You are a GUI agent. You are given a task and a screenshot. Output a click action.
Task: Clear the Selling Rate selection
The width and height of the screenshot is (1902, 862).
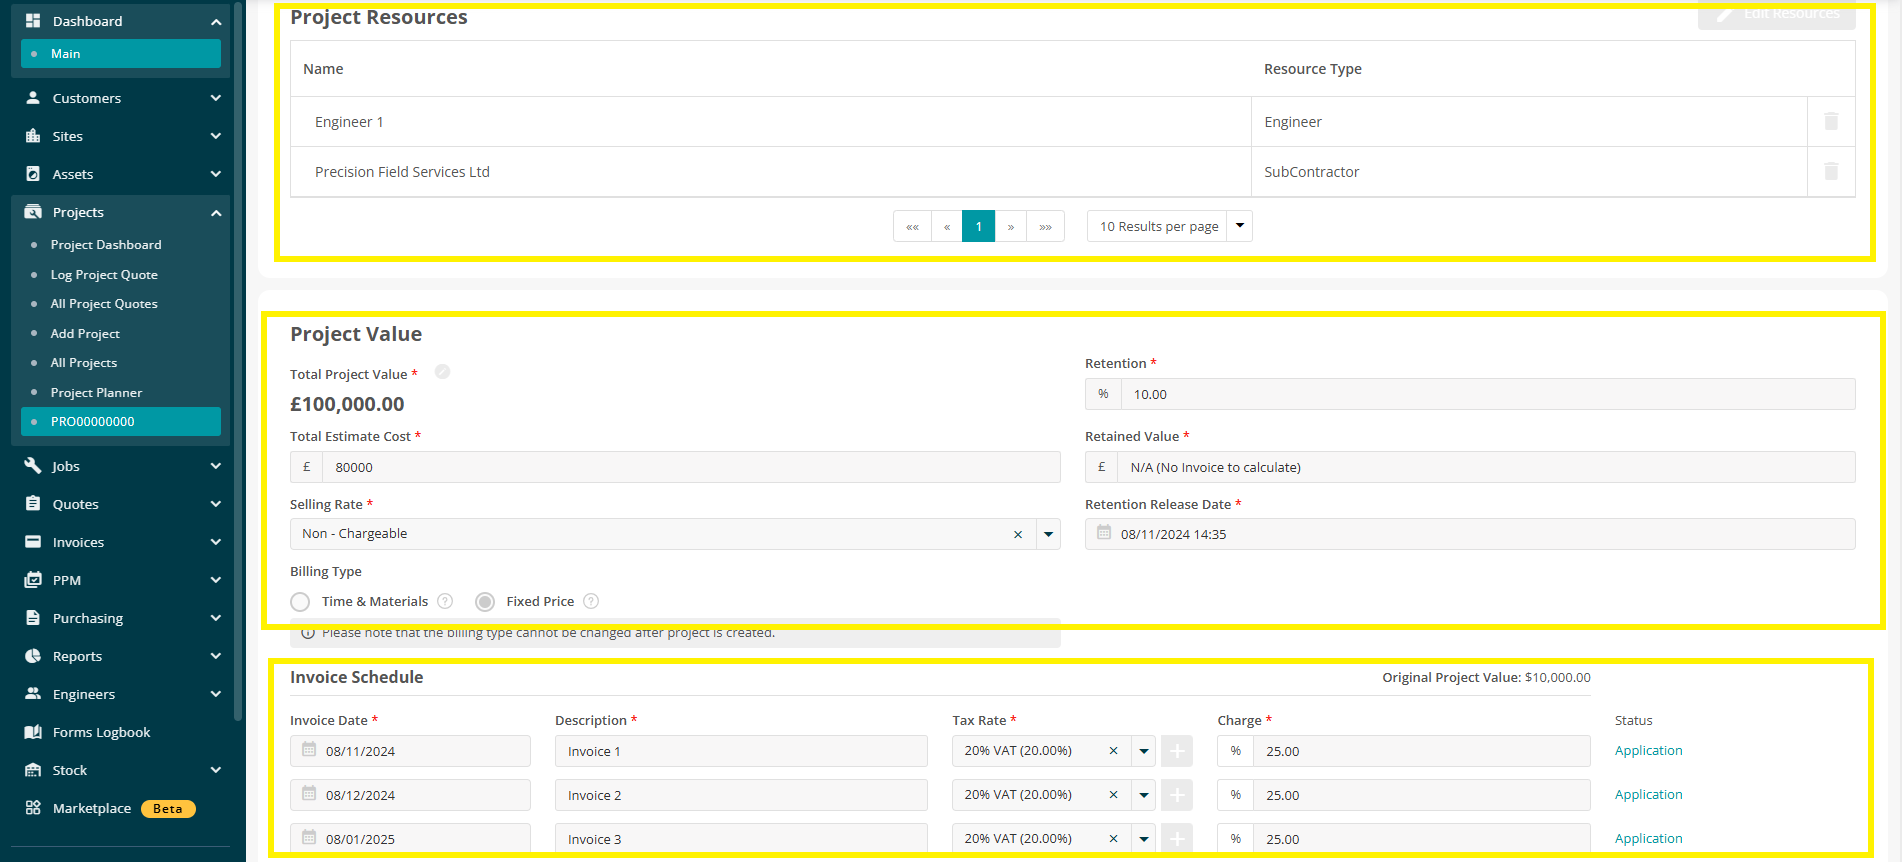tap(1018, 534)
